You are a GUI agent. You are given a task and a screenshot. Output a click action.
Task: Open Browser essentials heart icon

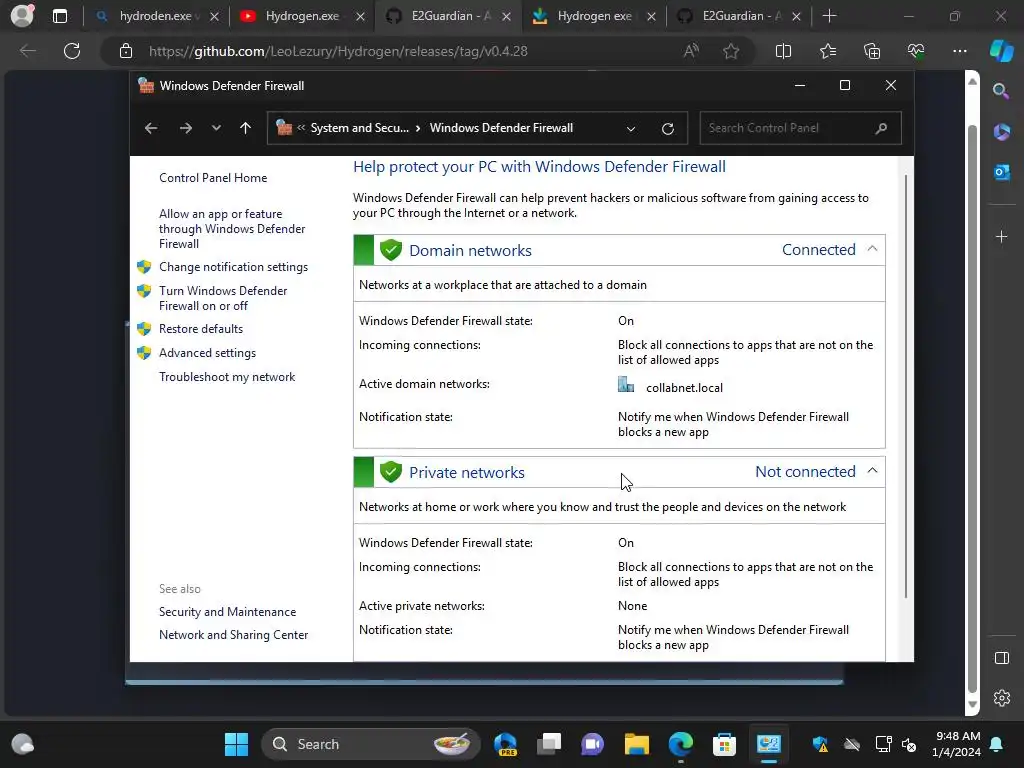pyautogui.click(x=916, y=51)
